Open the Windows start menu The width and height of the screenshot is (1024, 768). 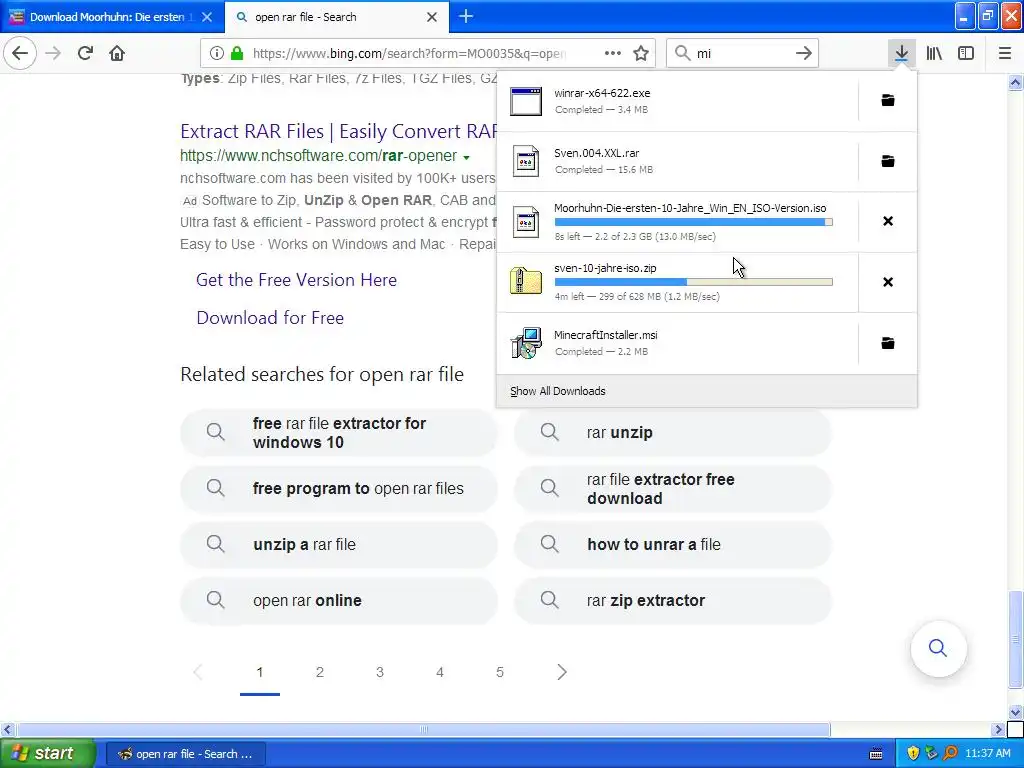tap(48, 753)
